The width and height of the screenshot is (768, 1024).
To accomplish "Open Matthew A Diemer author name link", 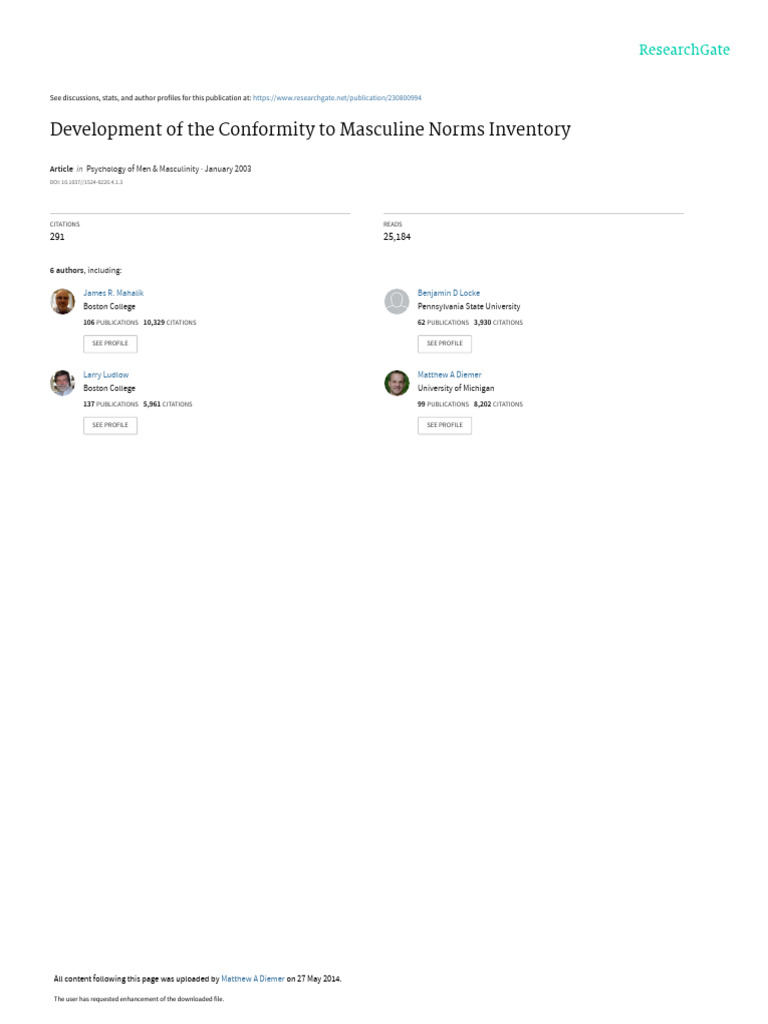I will click(x=449, y=374).
